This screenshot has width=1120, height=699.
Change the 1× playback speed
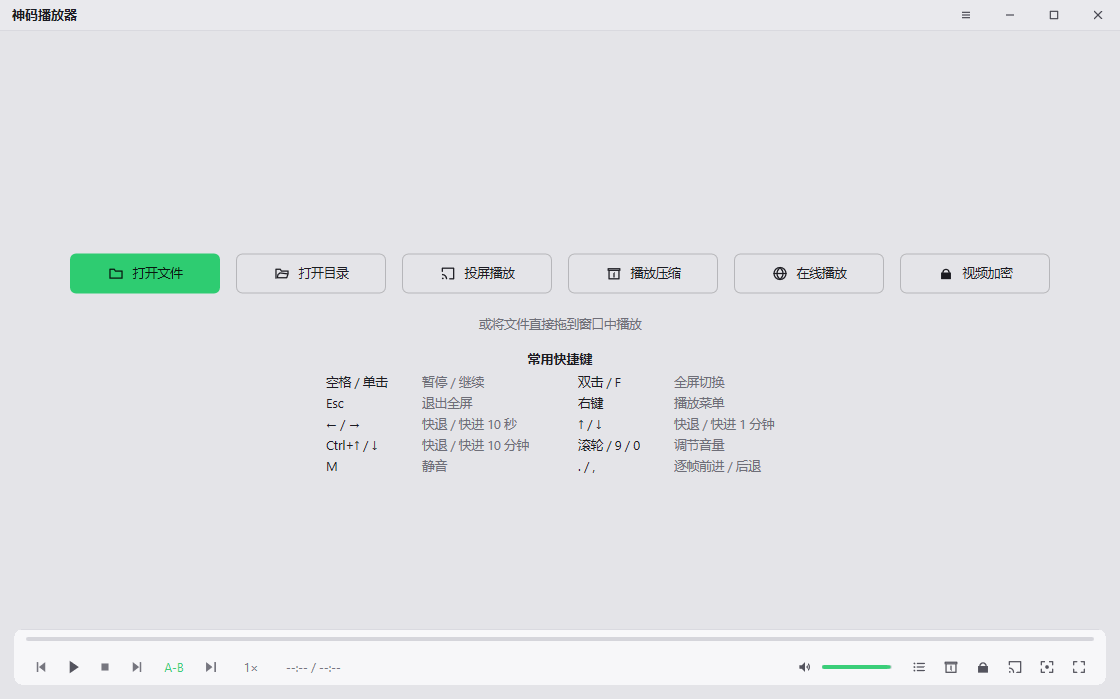click(251, 668)
